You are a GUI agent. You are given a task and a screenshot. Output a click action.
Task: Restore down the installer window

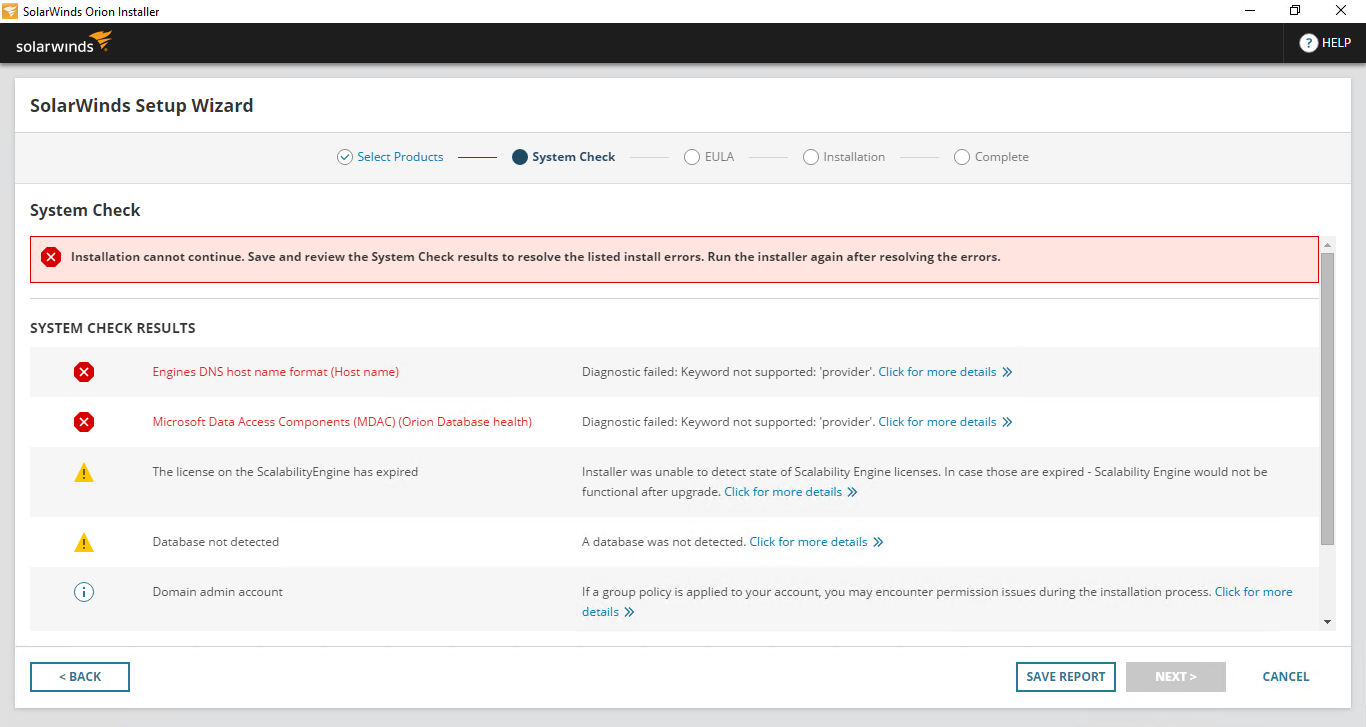[x=1295, y=11]
